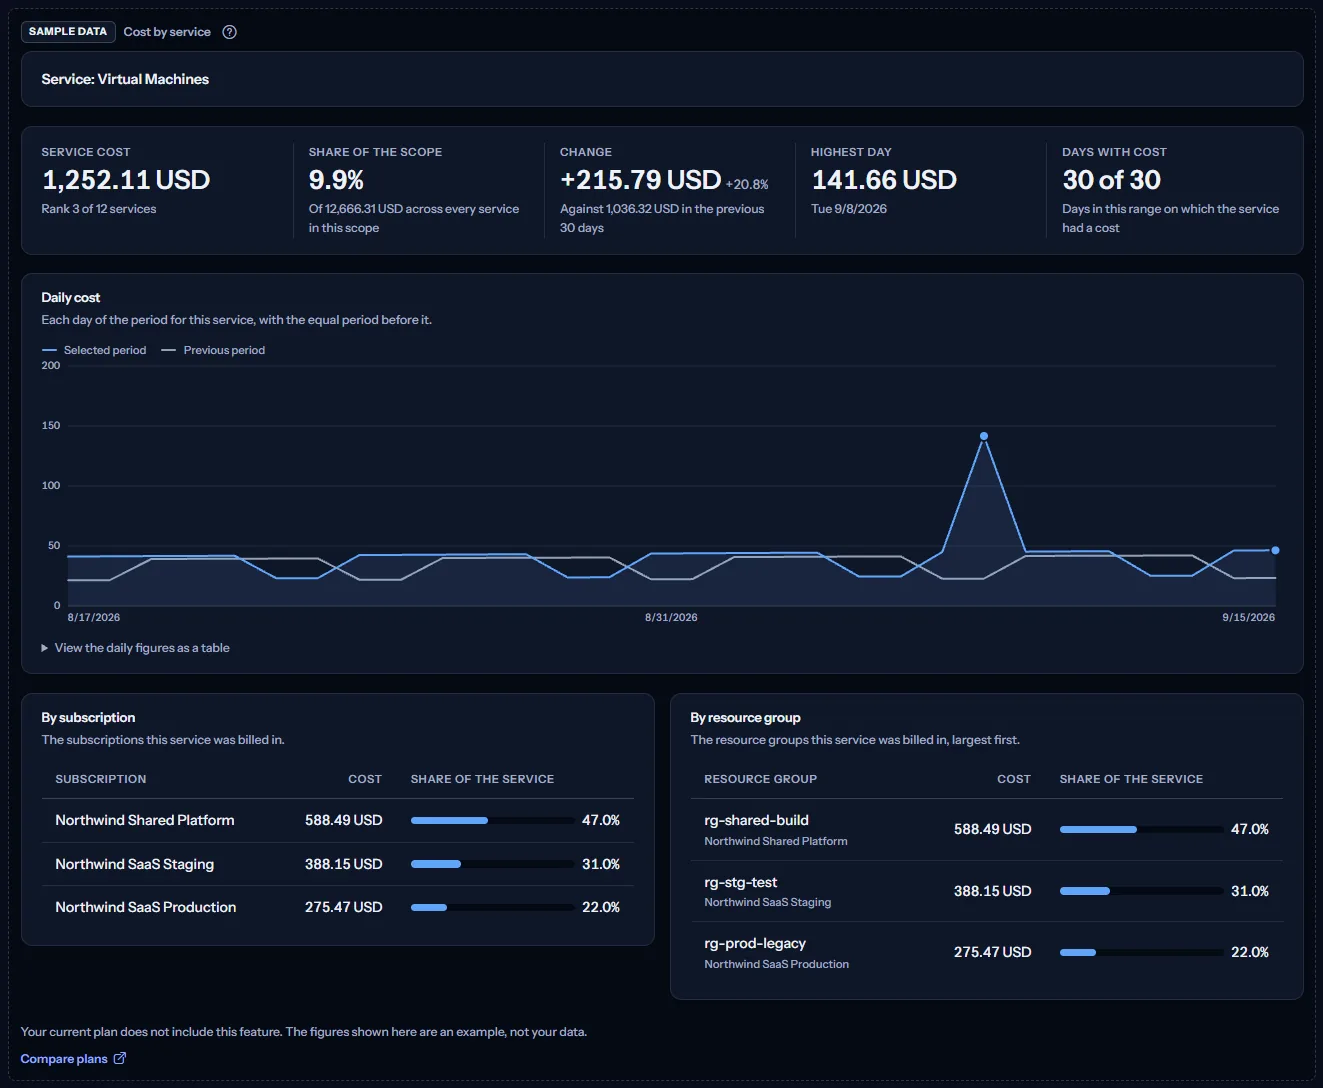The image size is (1323, 1088).
Task: Select Northwind SaaS Production in the subscription table
Action: (x=146, y=907)
